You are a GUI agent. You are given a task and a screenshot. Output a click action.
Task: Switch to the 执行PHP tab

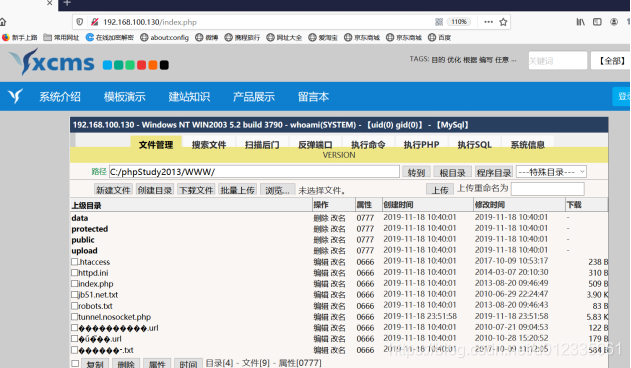(x=421, y=145)
